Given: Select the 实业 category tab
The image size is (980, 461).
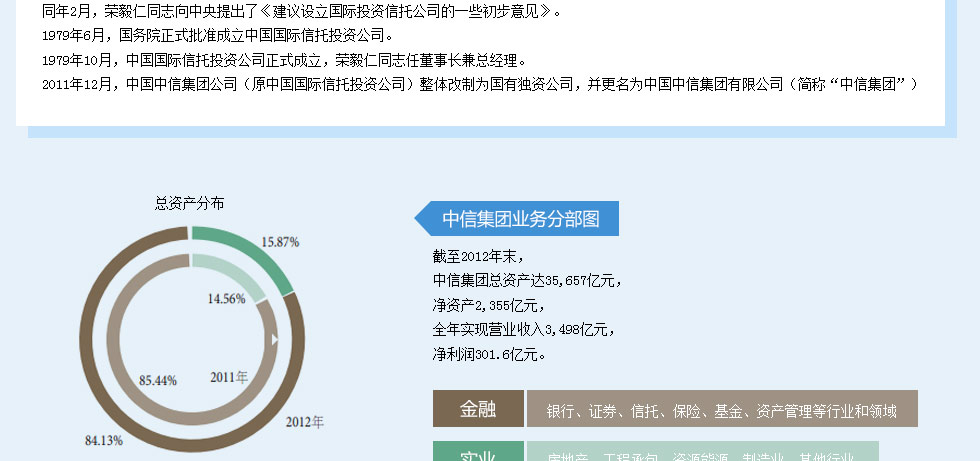Looking at the screenshot, I should 477,452.
